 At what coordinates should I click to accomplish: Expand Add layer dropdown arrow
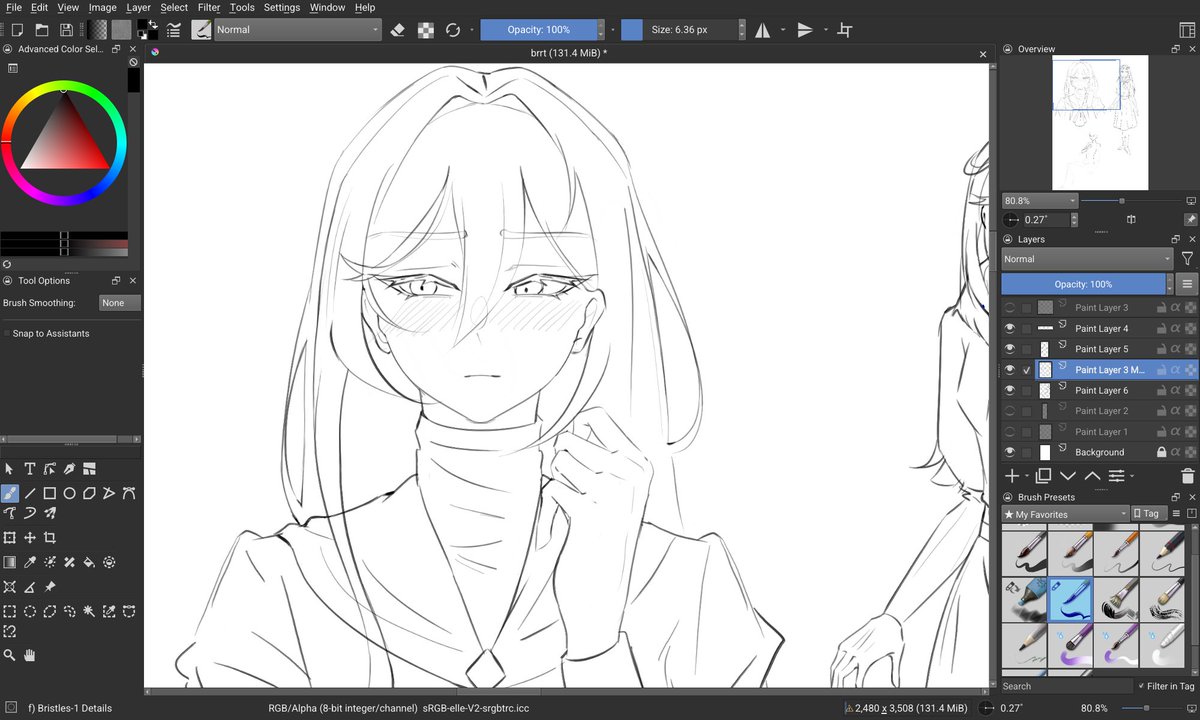[x=1027, y=477]
